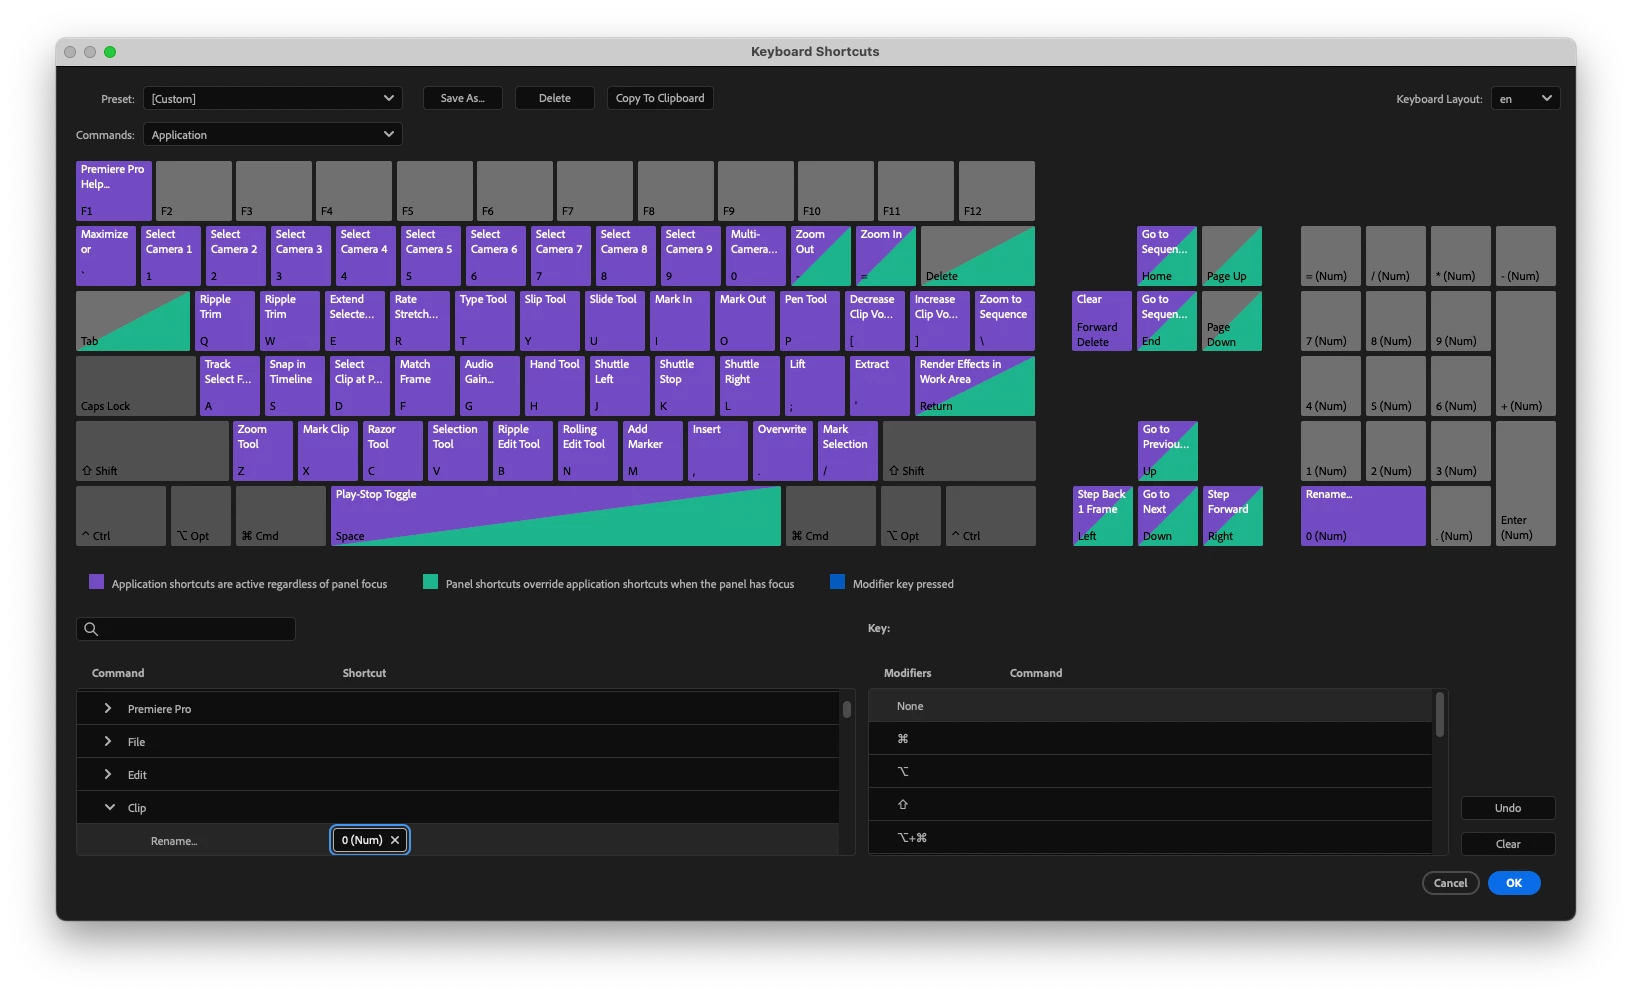The image size is (1632, 995).
Task: Click the Render Effects Return key
Action: 975,386
